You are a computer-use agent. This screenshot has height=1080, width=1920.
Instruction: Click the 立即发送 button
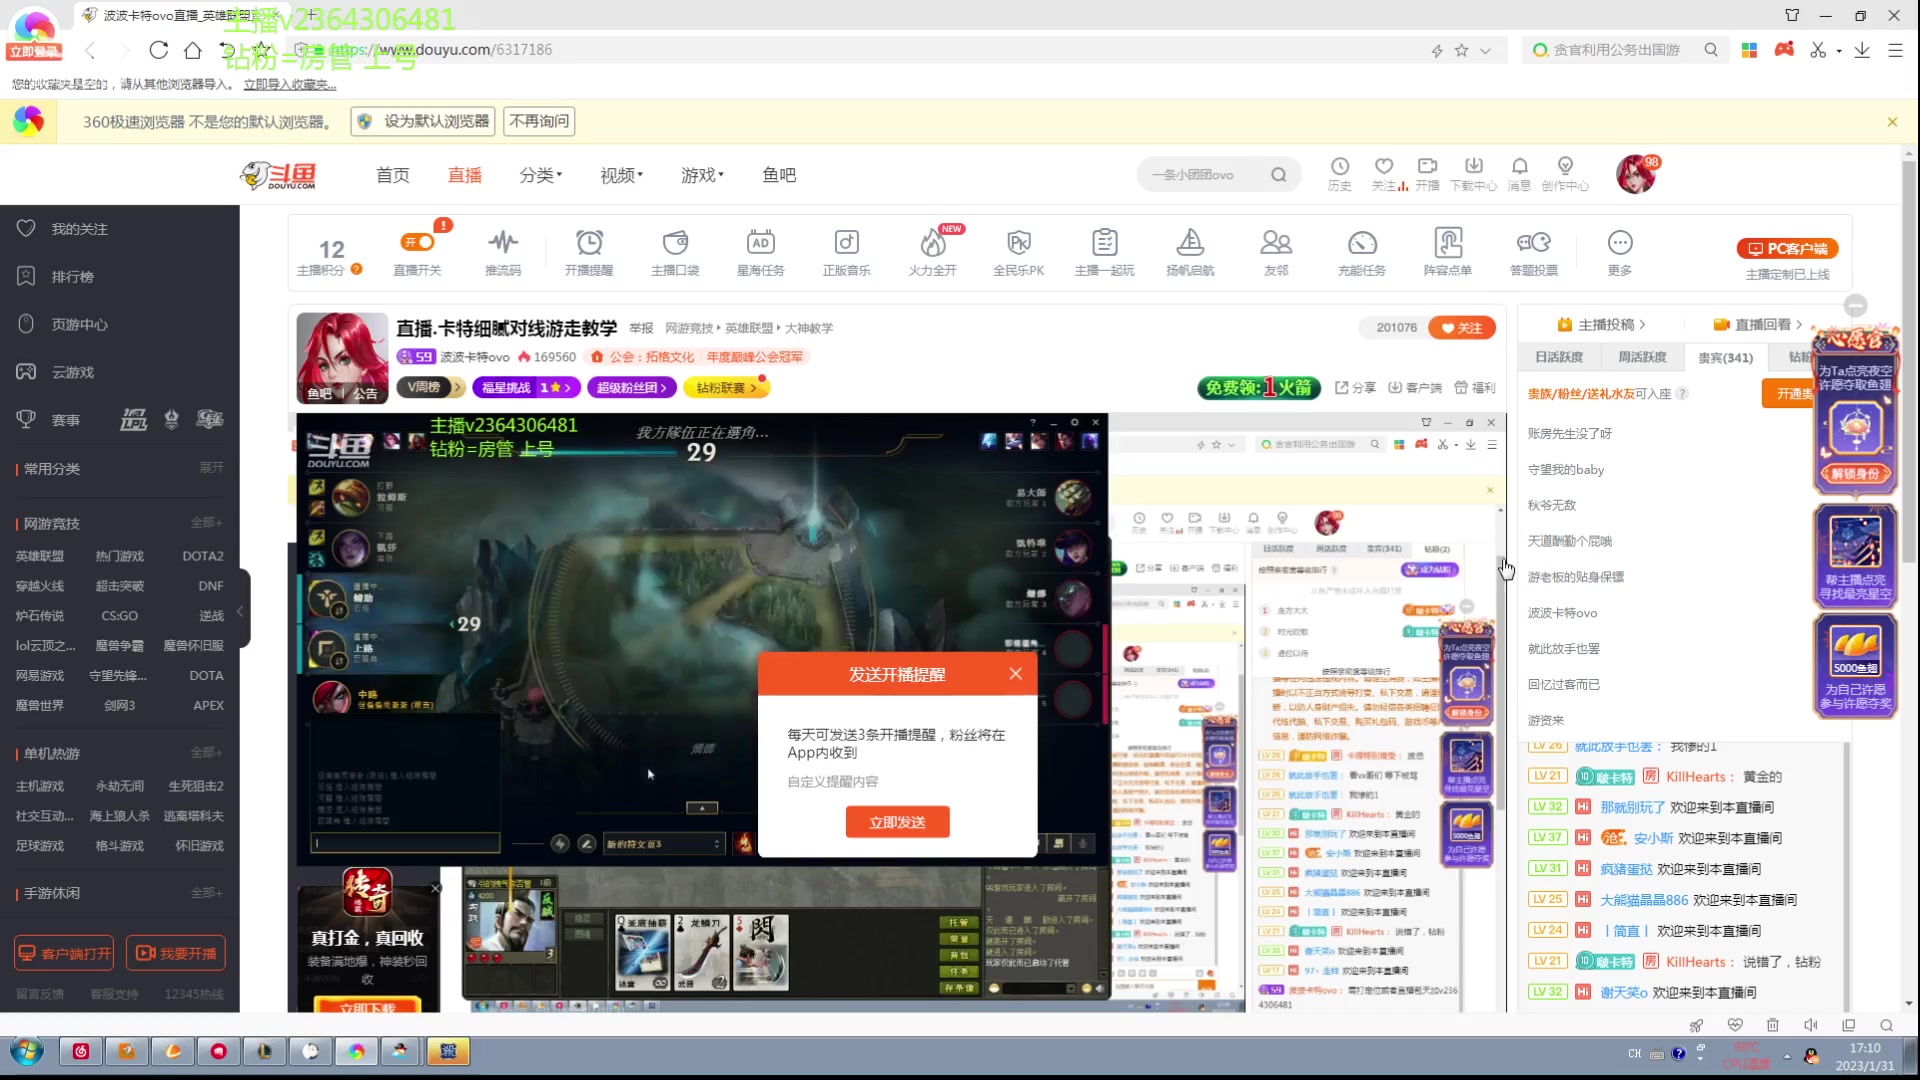tap(897, 822)
